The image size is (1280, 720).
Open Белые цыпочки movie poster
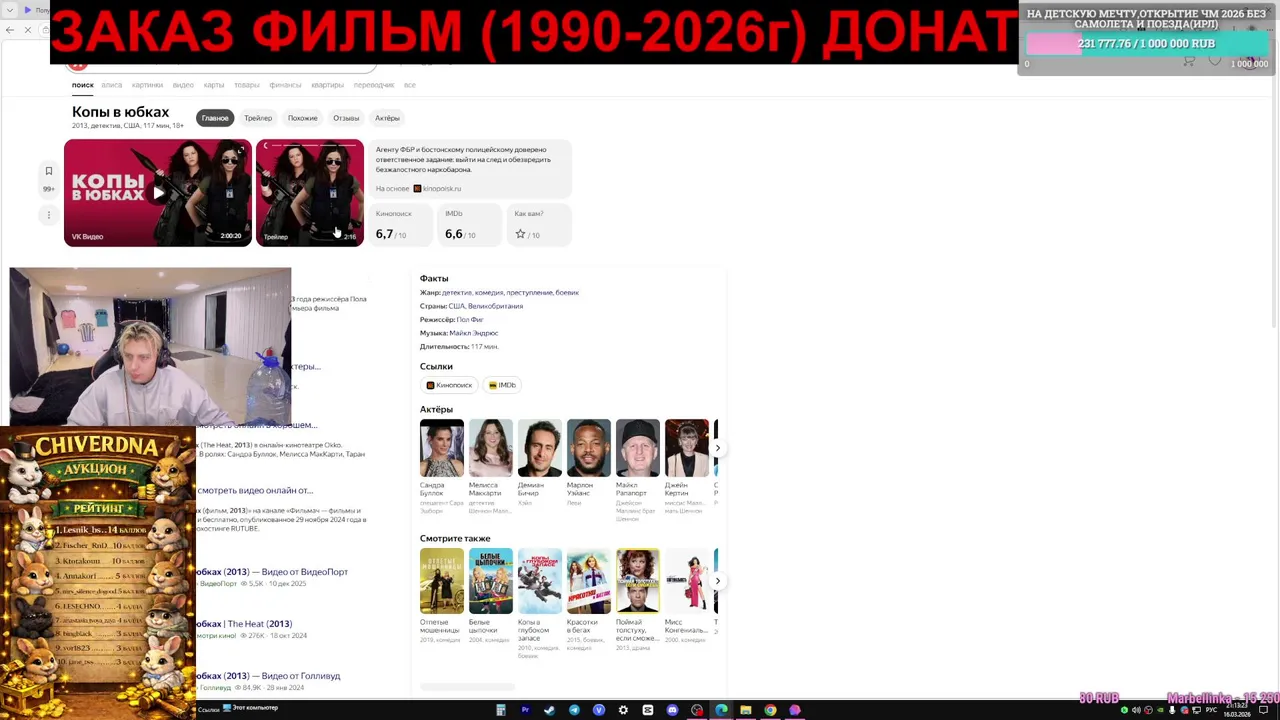490,580
